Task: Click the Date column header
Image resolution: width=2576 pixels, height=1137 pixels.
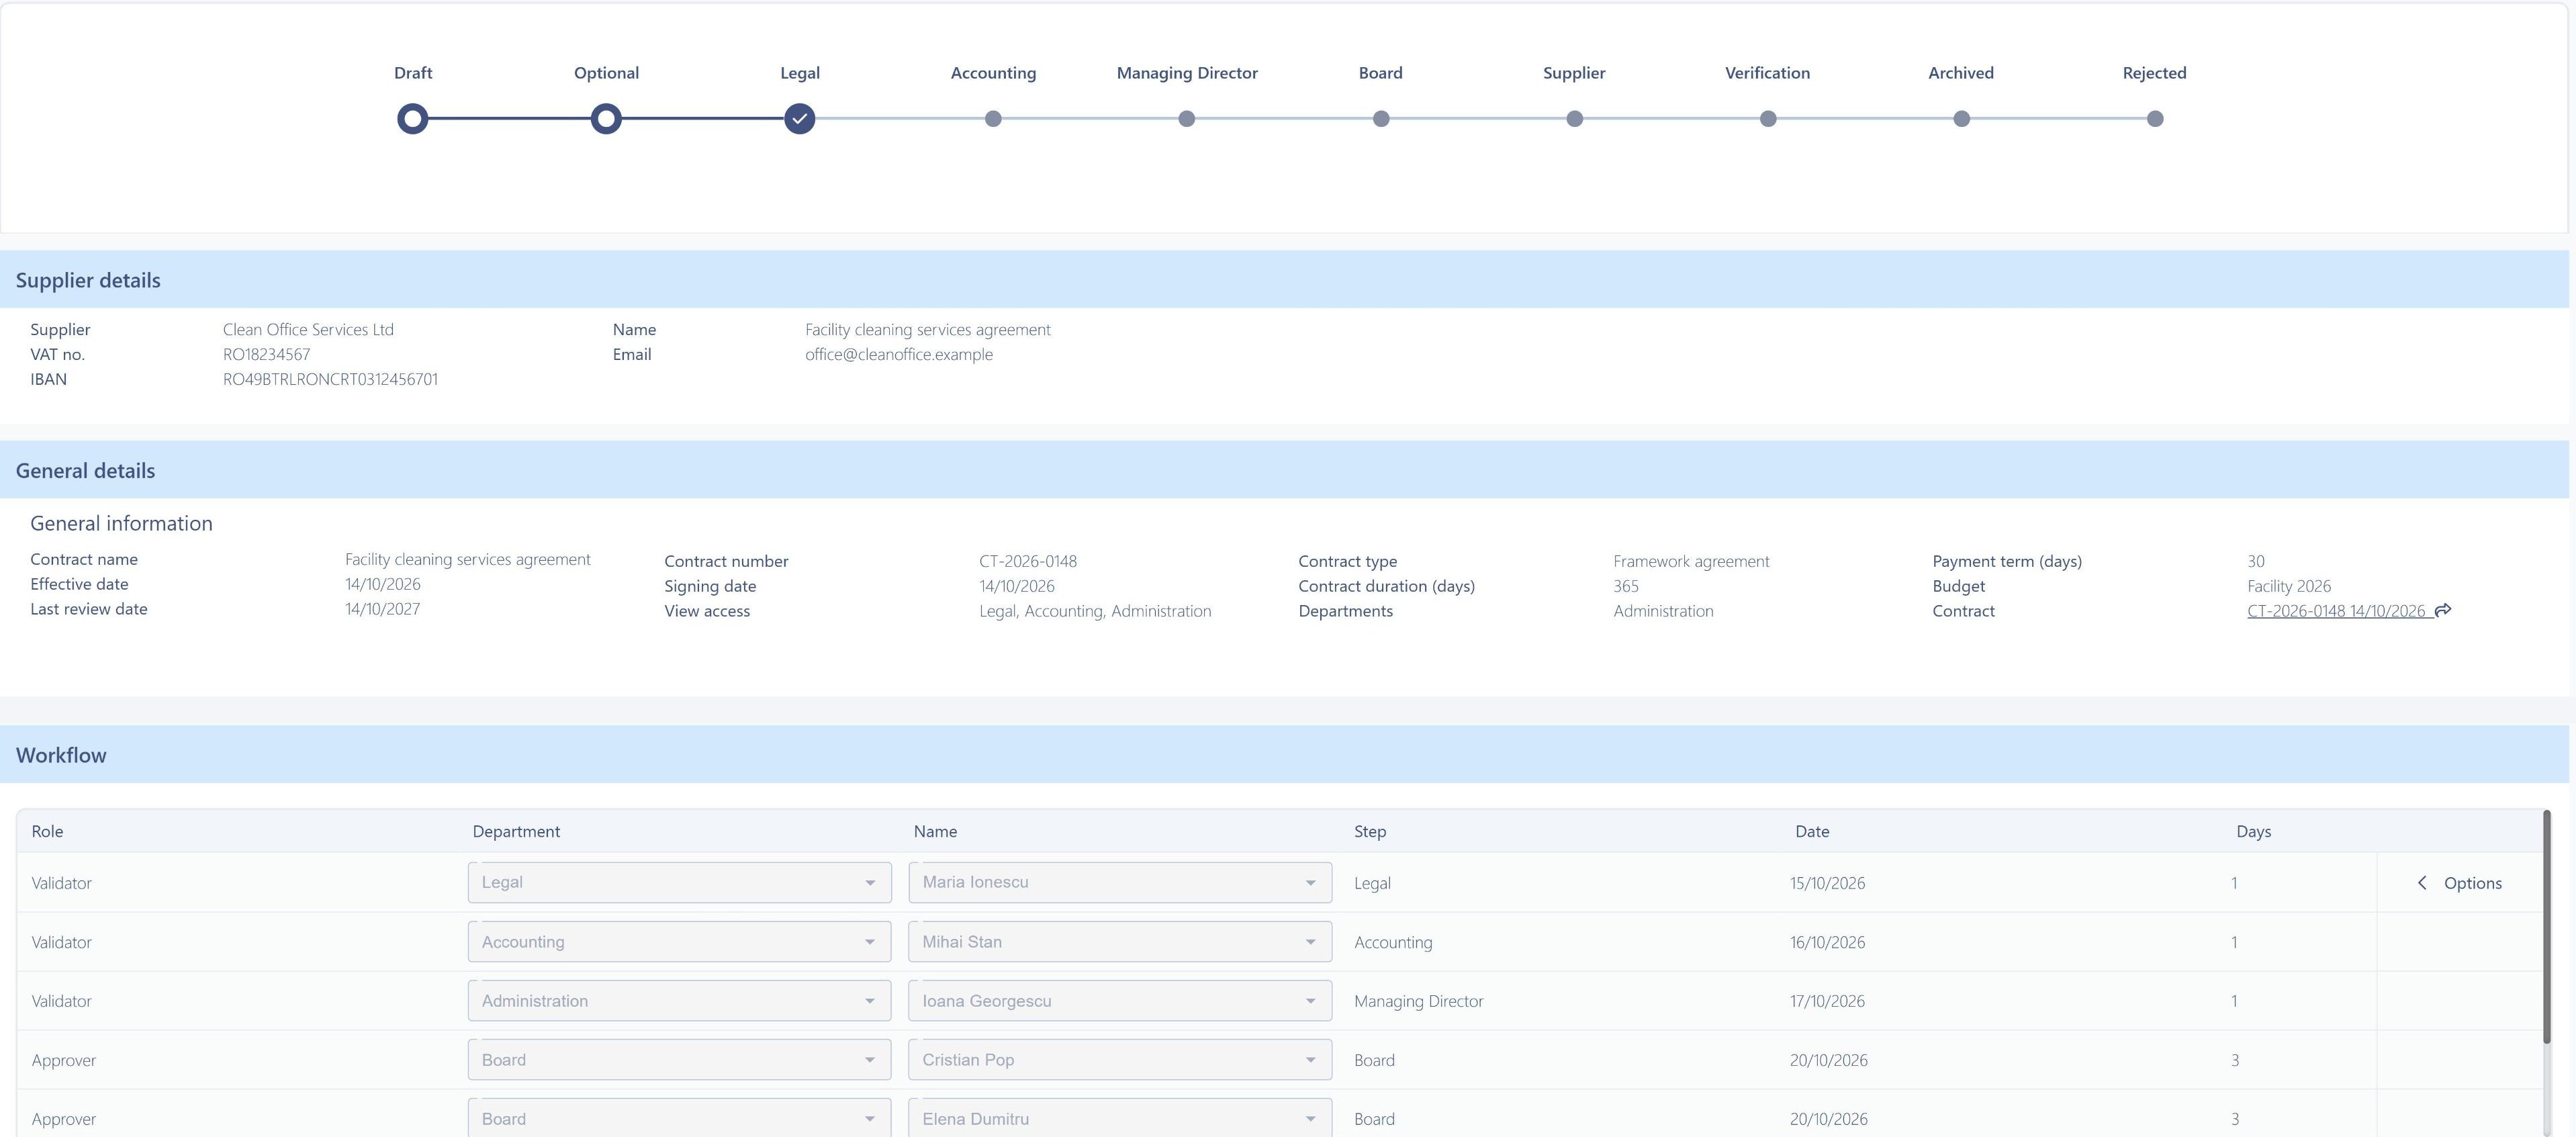Action: (1812, 831)
